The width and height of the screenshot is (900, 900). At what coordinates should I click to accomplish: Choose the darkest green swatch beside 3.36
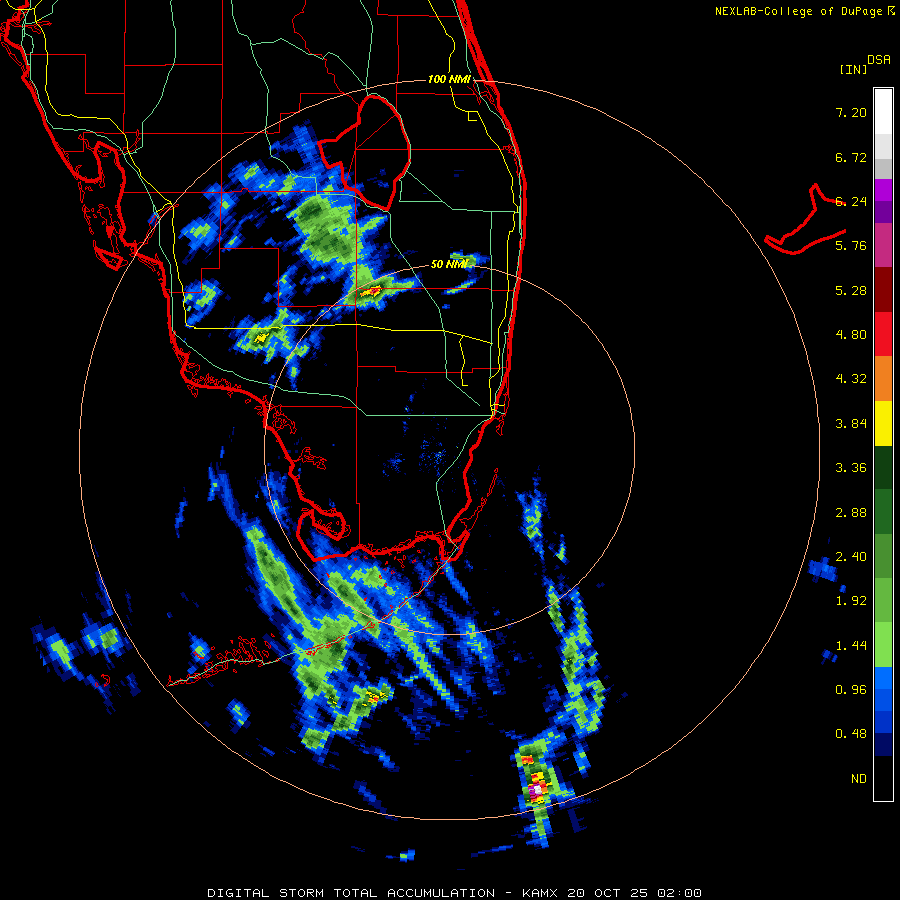(883, 467)
